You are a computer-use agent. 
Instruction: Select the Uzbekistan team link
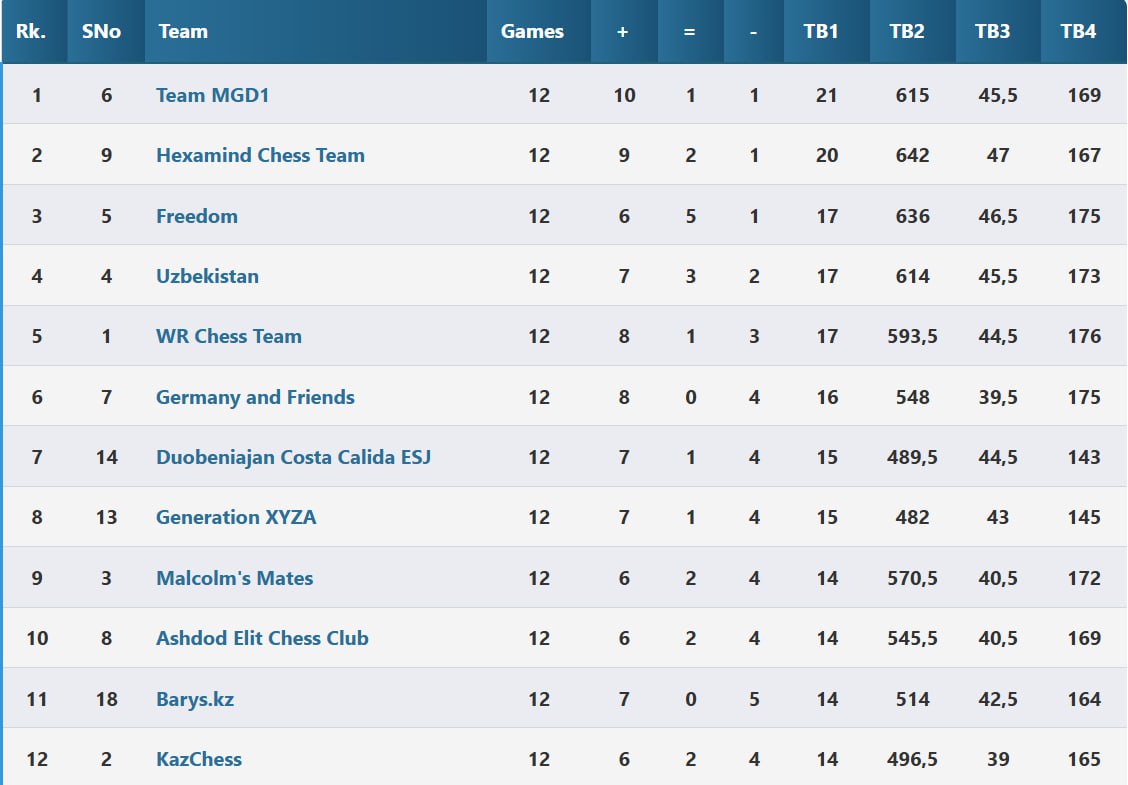click(x=207, y=276)
